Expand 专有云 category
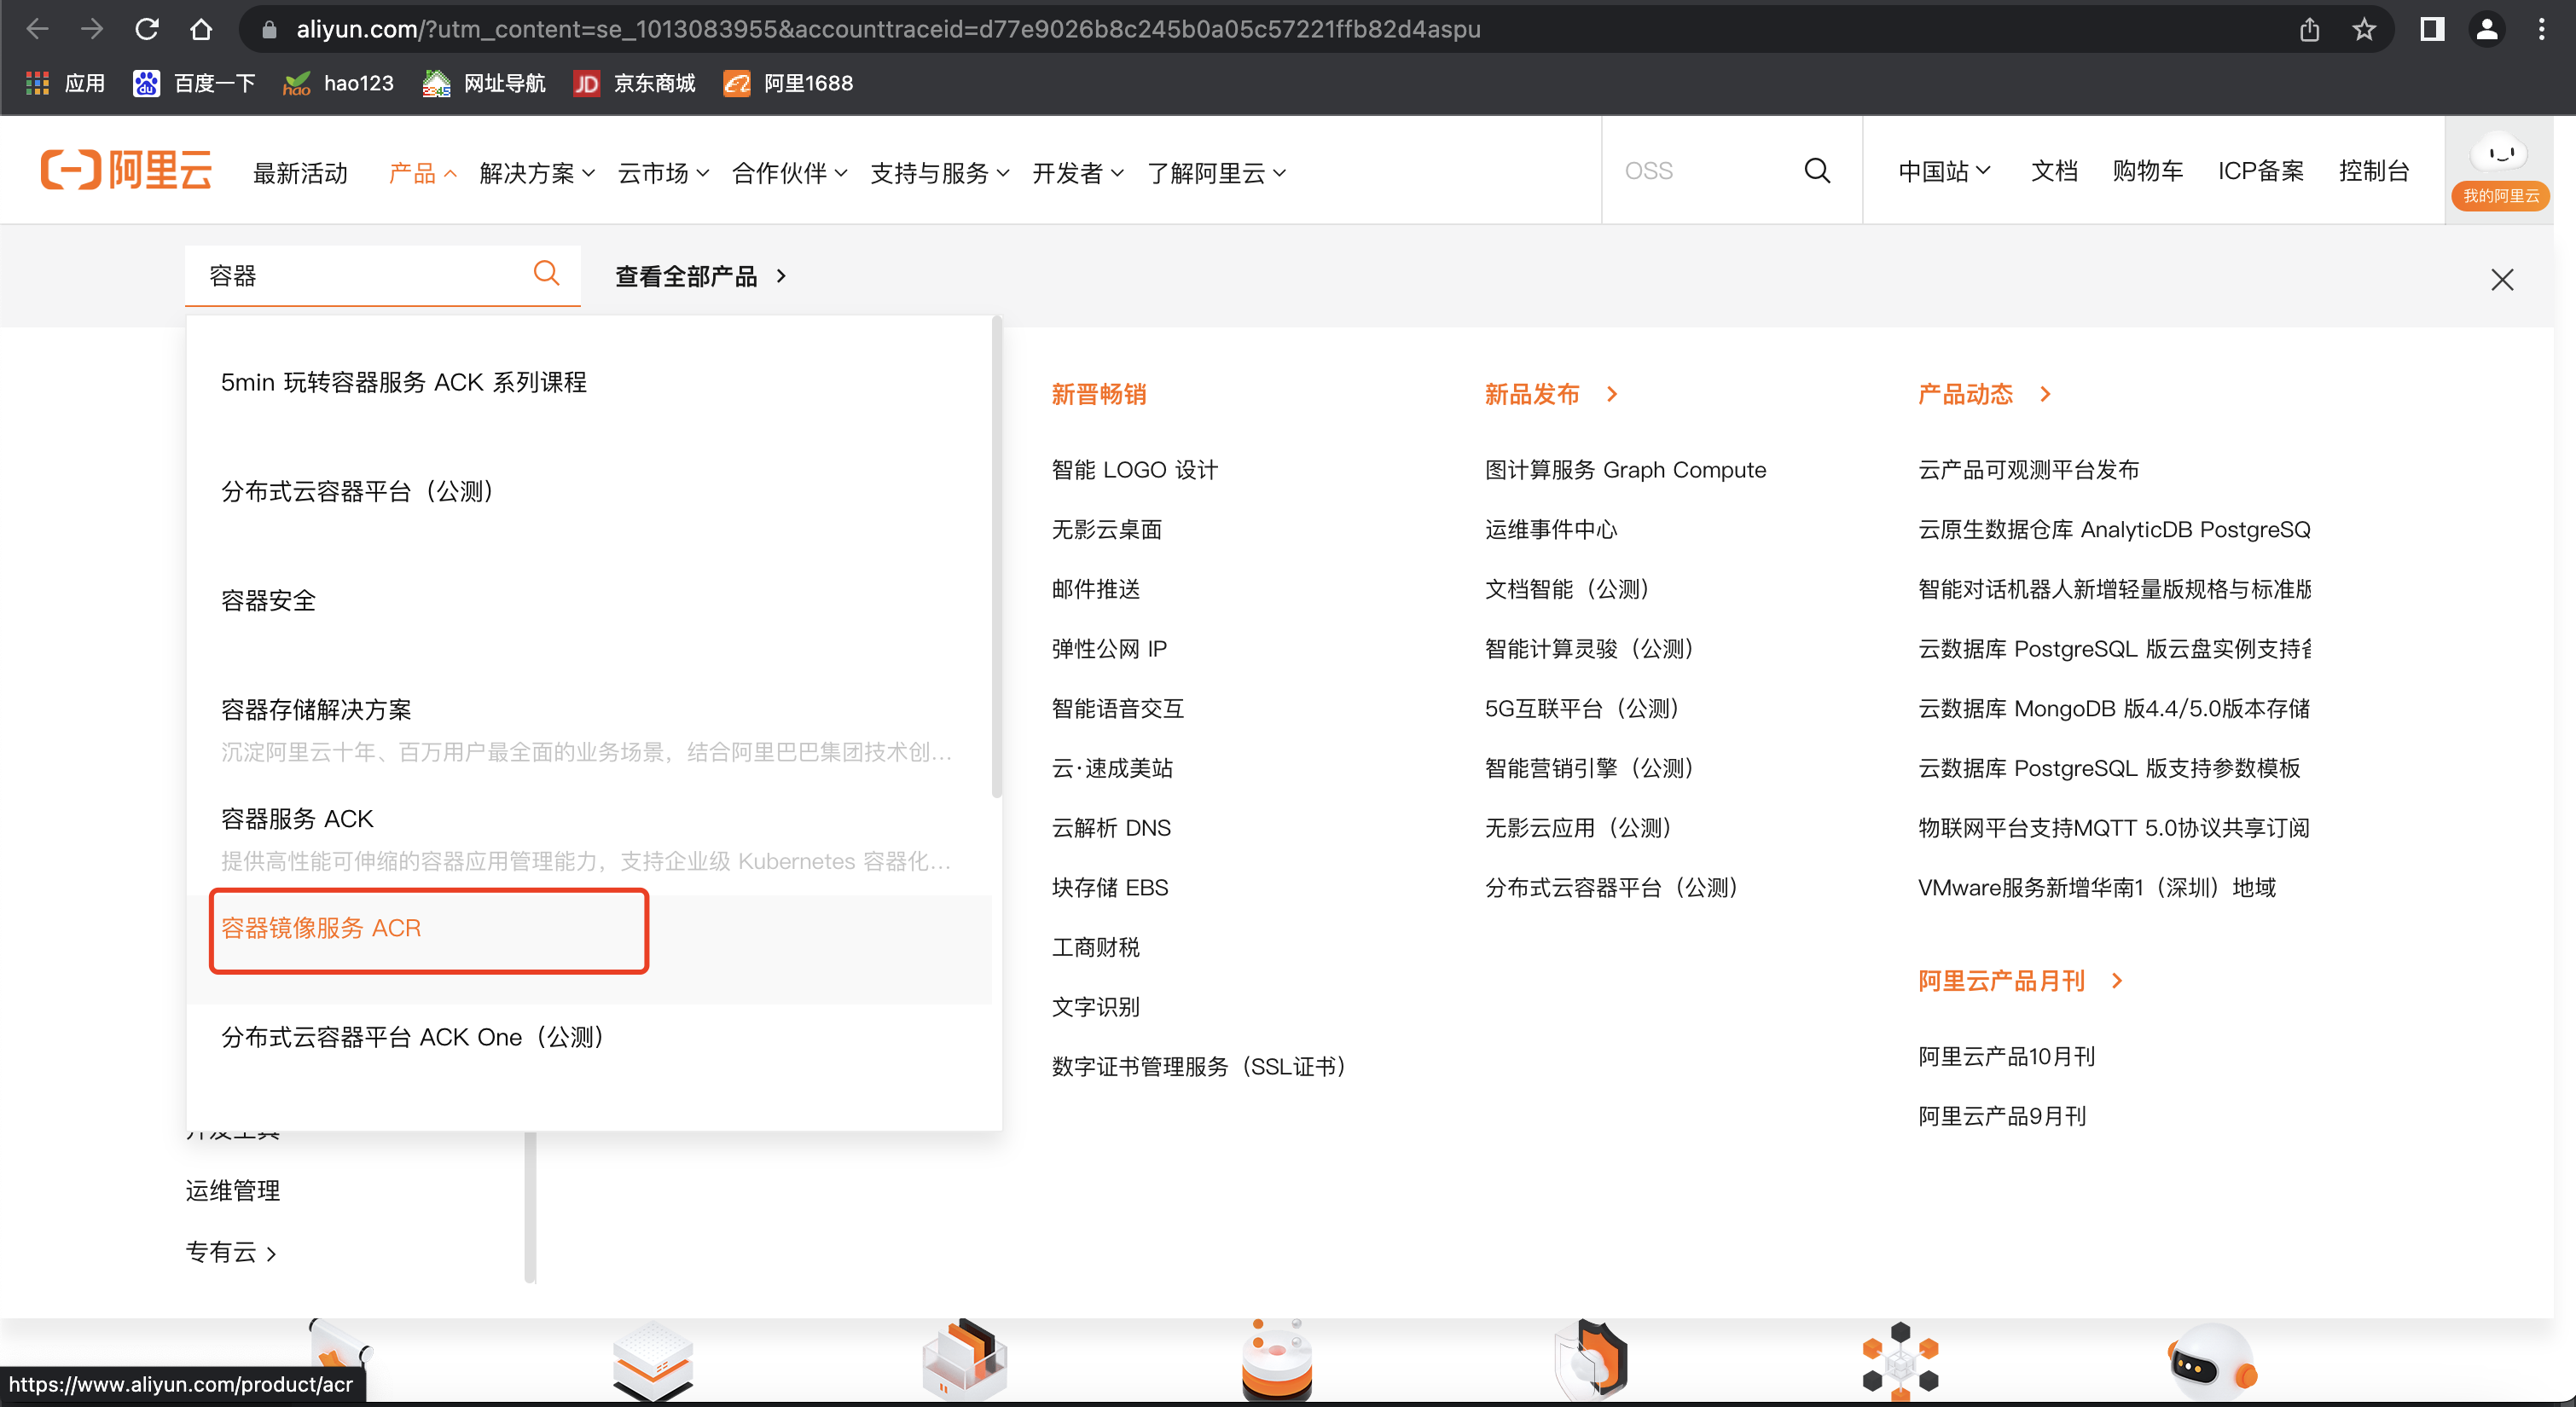Image resolution: width=2576 pixels, height=1407 pixels. 231,1252
